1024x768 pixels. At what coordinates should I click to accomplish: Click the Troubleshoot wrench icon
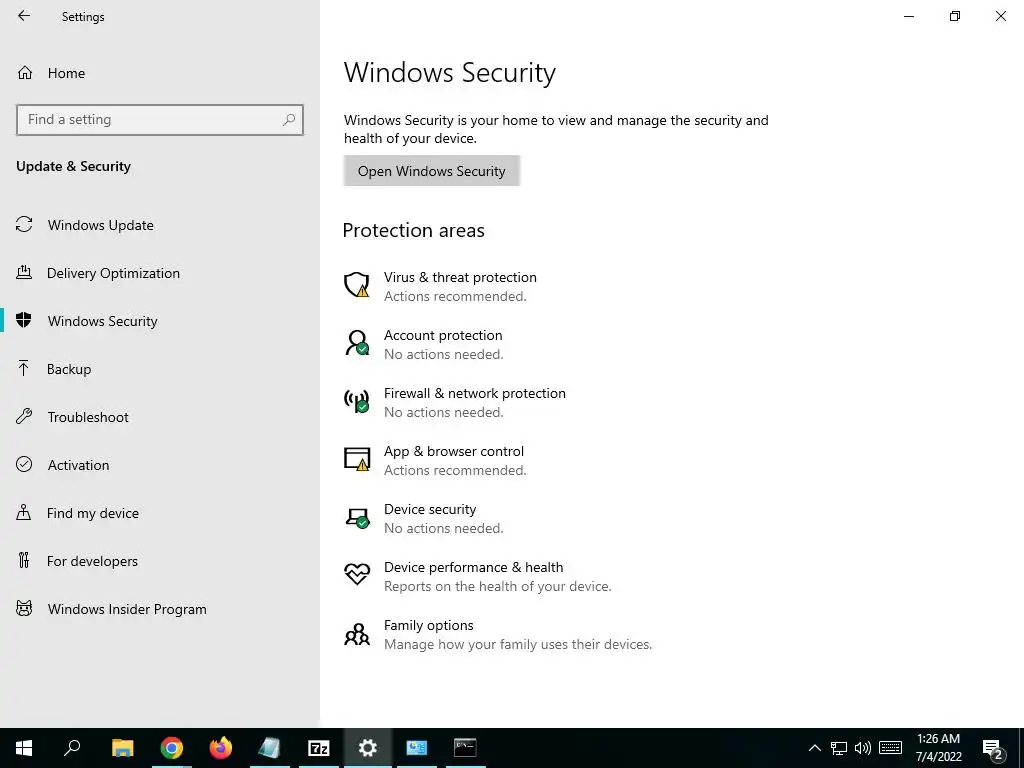point(24,416)
